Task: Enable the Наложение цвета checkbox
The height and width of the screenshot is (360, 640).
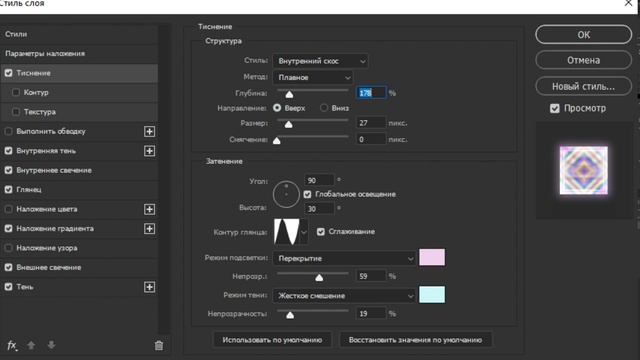Action: point(9,209)
